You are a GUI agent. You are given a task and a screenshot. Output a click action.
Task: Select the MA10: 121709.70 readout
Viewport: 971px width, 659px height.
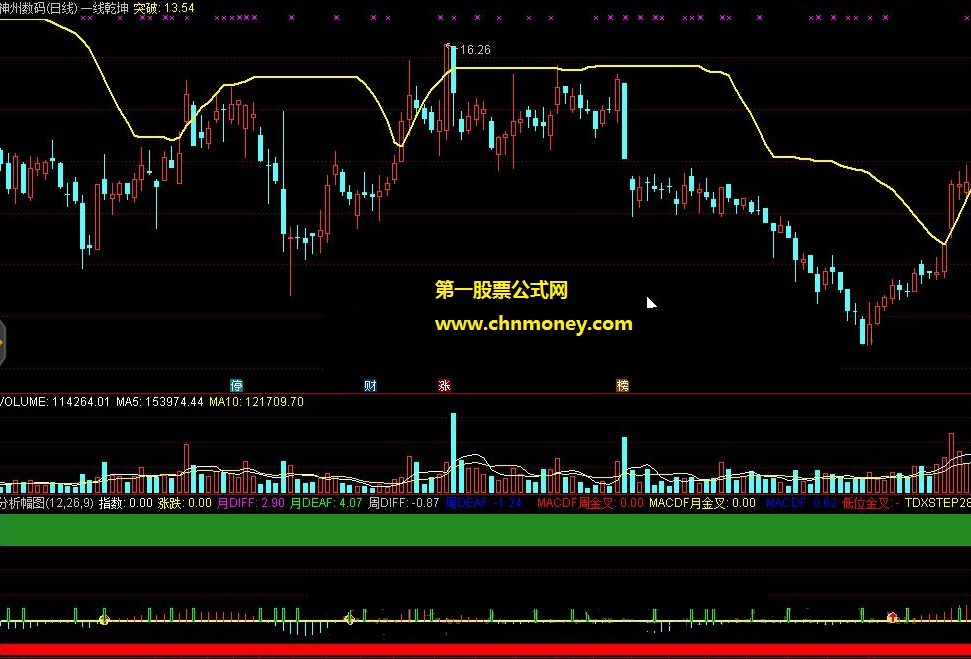[x=256, y=402]
